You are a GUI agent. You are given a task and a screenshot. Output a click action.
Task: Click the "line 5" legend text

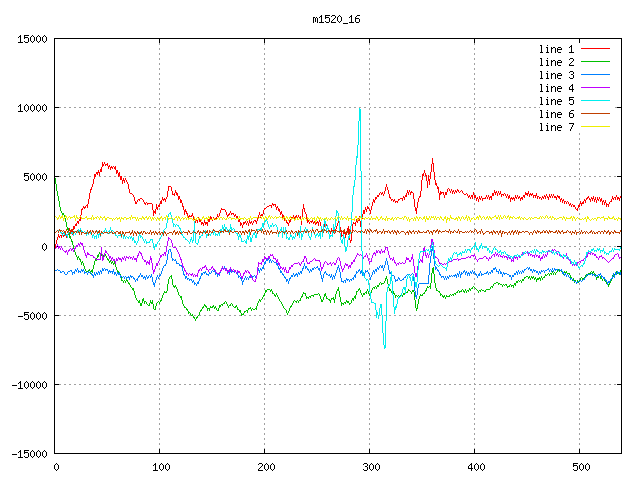click(x=557, y=101)
